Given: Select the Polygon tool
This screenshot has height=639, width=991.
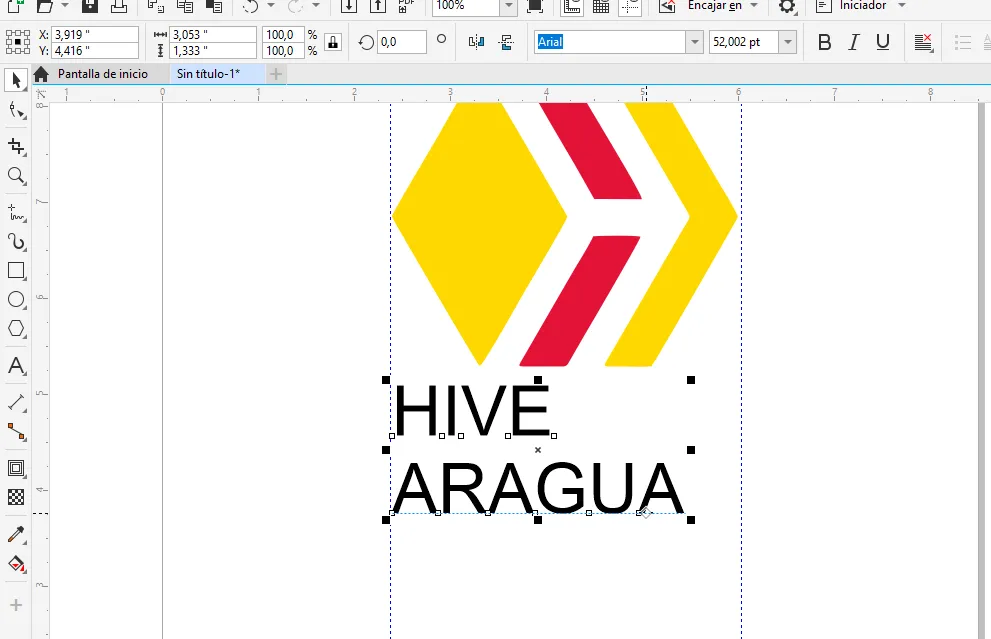Looking at the screenshot, I should tap(16, 329).
